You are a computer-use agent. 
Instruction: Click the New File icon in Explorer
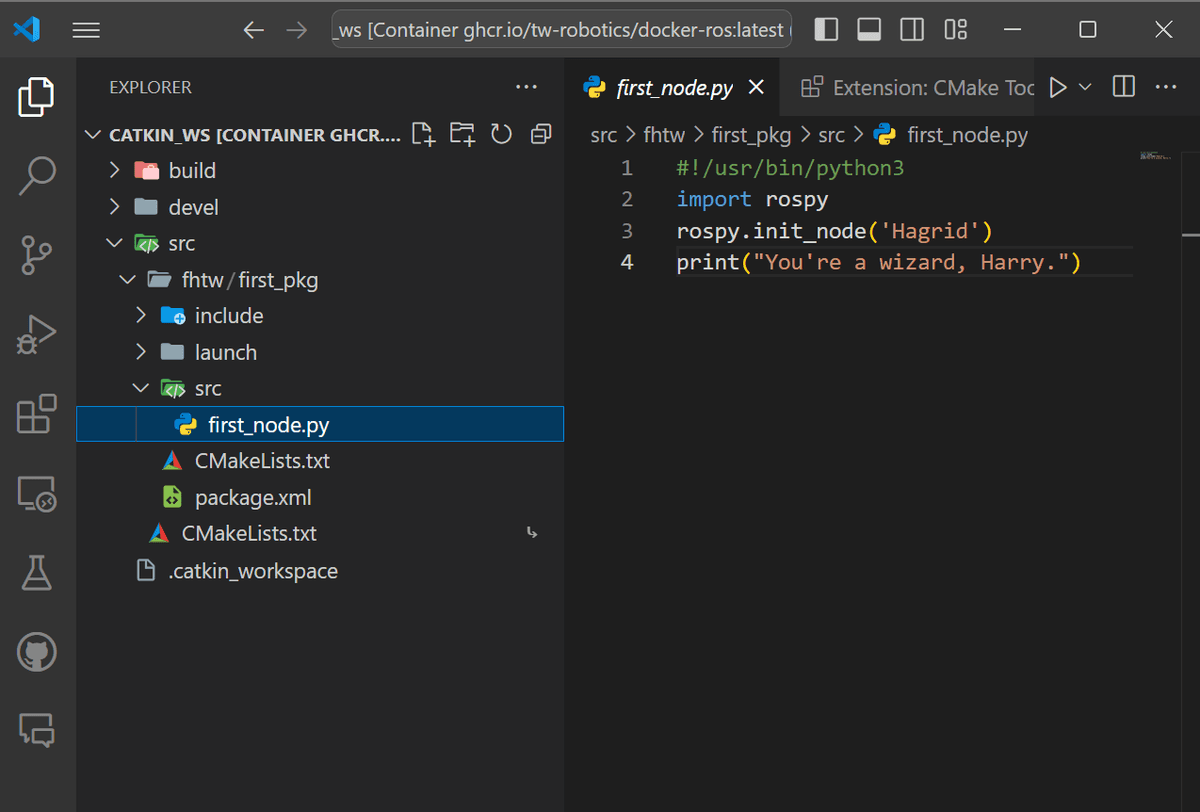tap(424, 134)
